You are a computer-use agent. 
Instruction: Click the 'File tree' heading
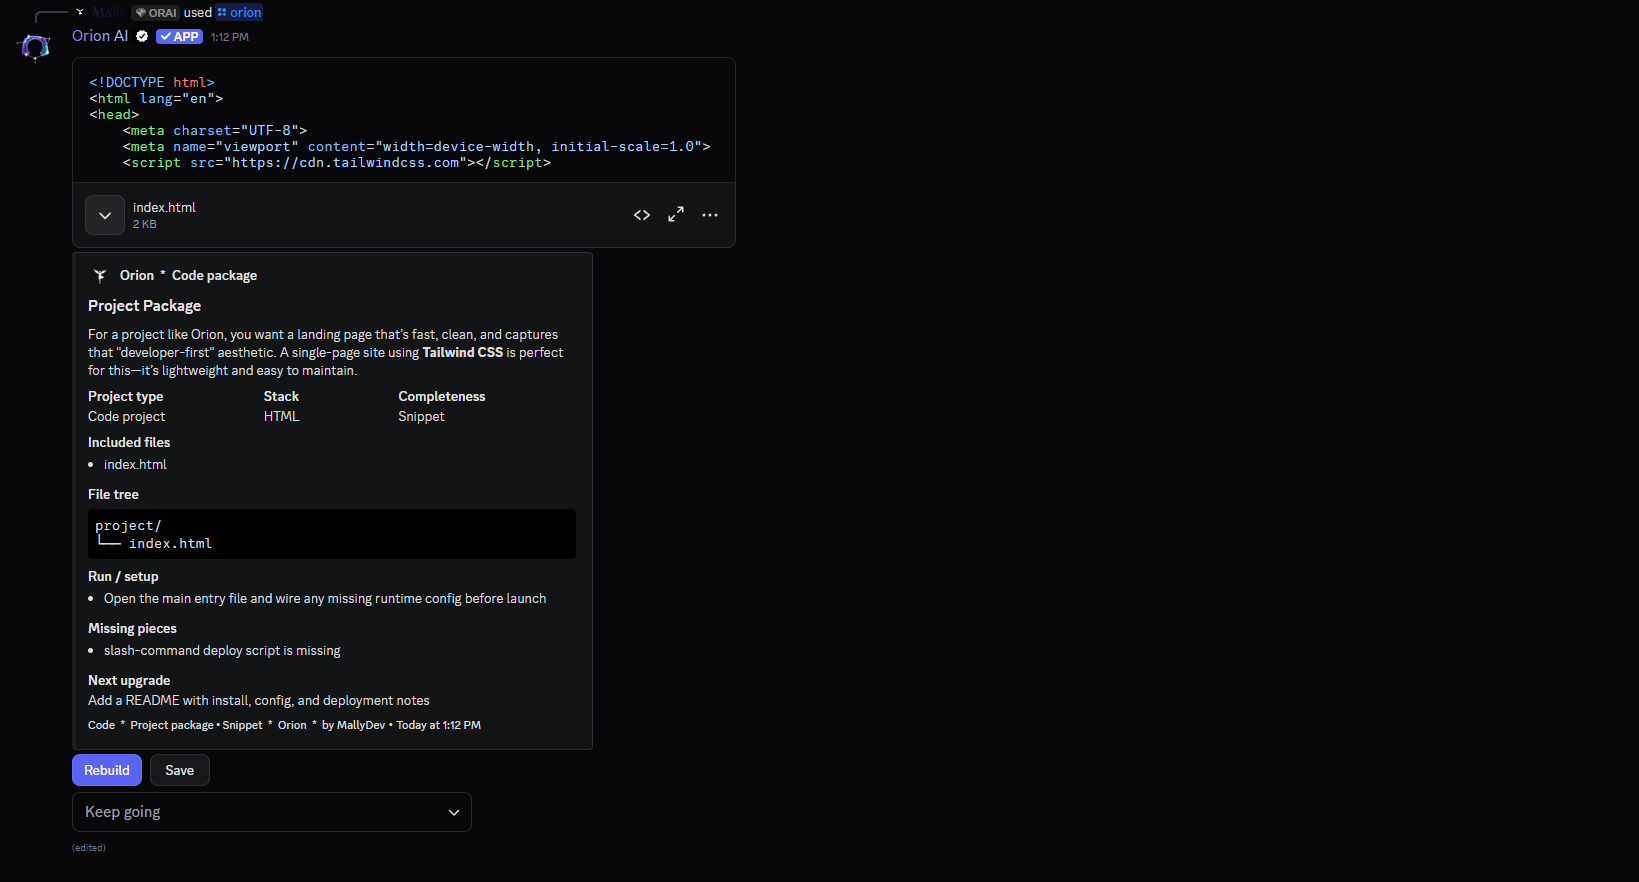coord(113,494)
